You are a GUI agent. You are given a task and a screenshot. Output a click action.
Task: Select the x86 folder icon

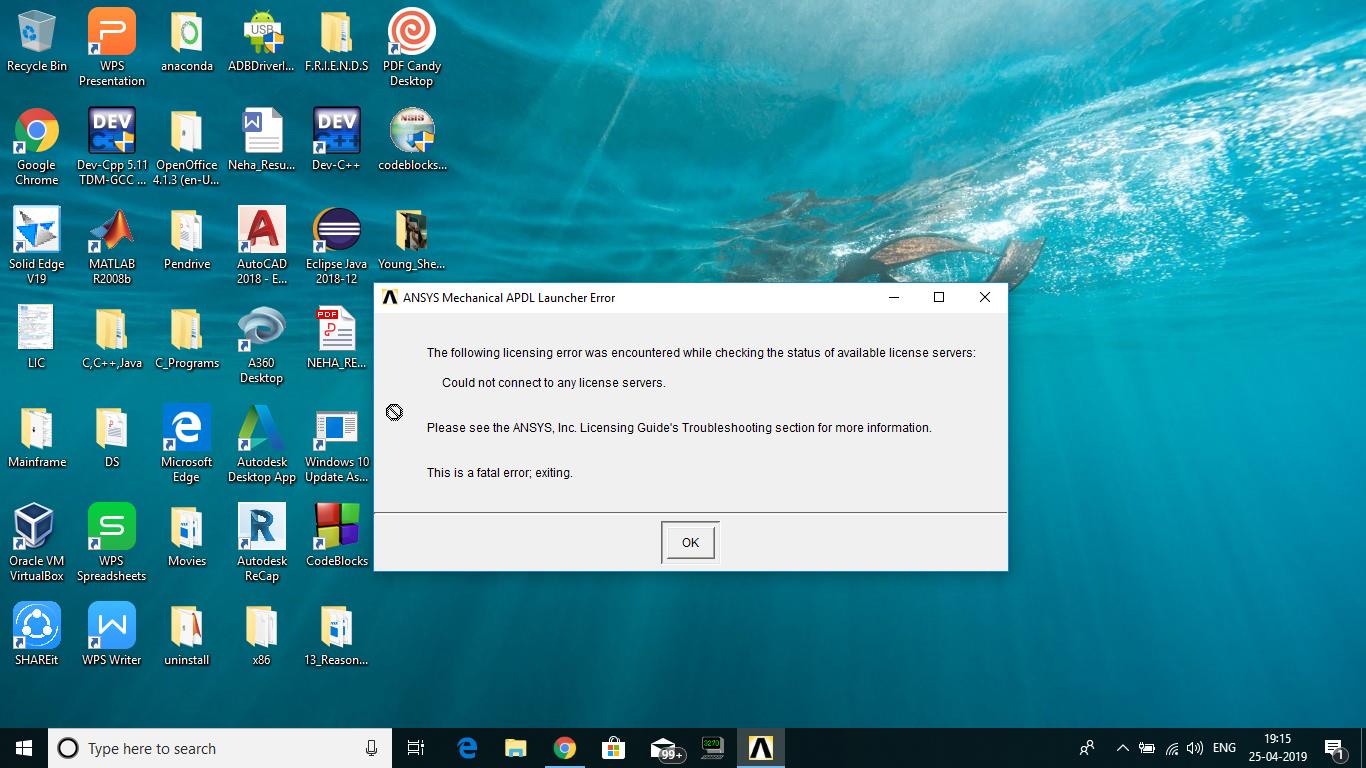(262, 635)
